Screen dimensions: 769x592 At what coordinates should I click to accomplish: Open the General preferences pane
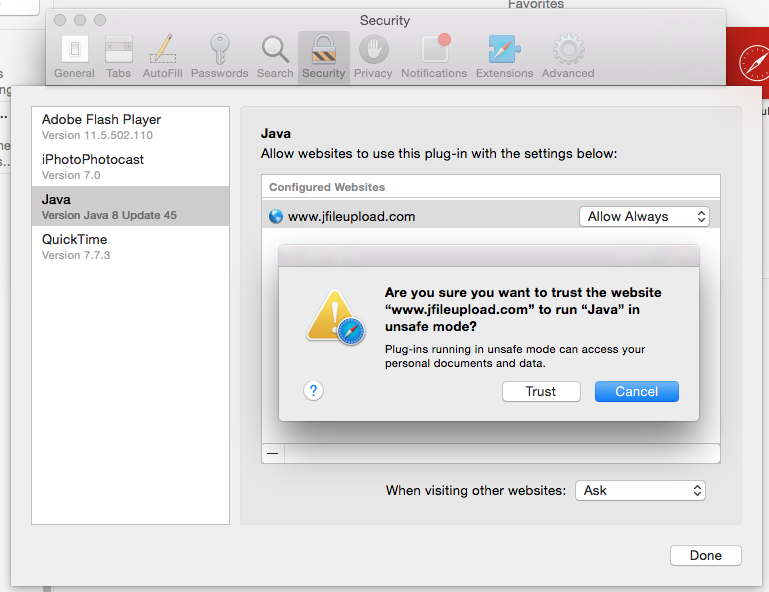75,56
